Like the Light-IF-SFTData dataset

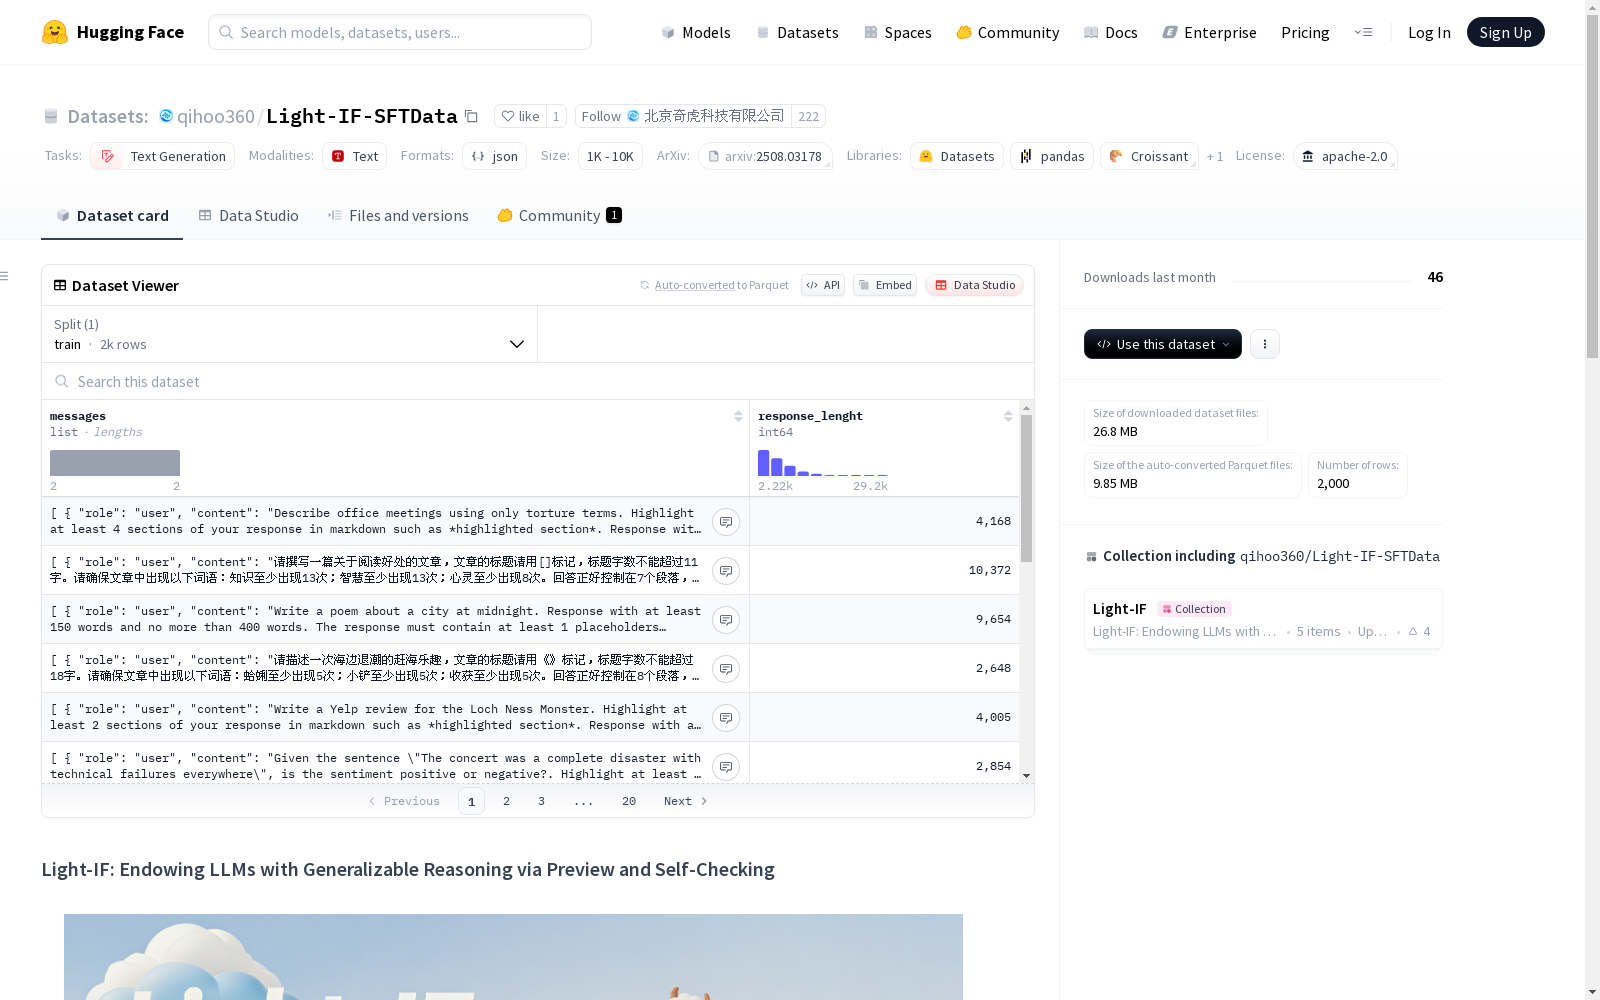pos(520,116)
